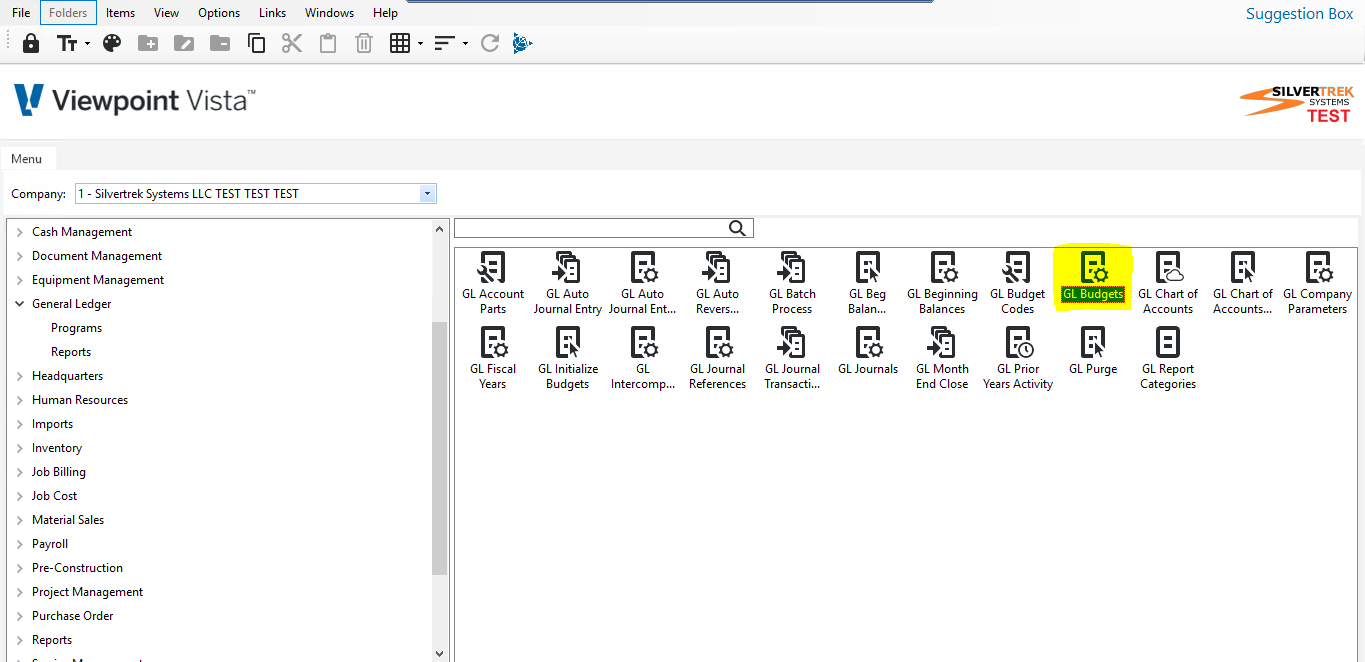The height and width of the screenshot is (662, 1365).
Task: Launch GL Auto Journal Ent... form
Action: pyautogui.click(x=643, y=283)
